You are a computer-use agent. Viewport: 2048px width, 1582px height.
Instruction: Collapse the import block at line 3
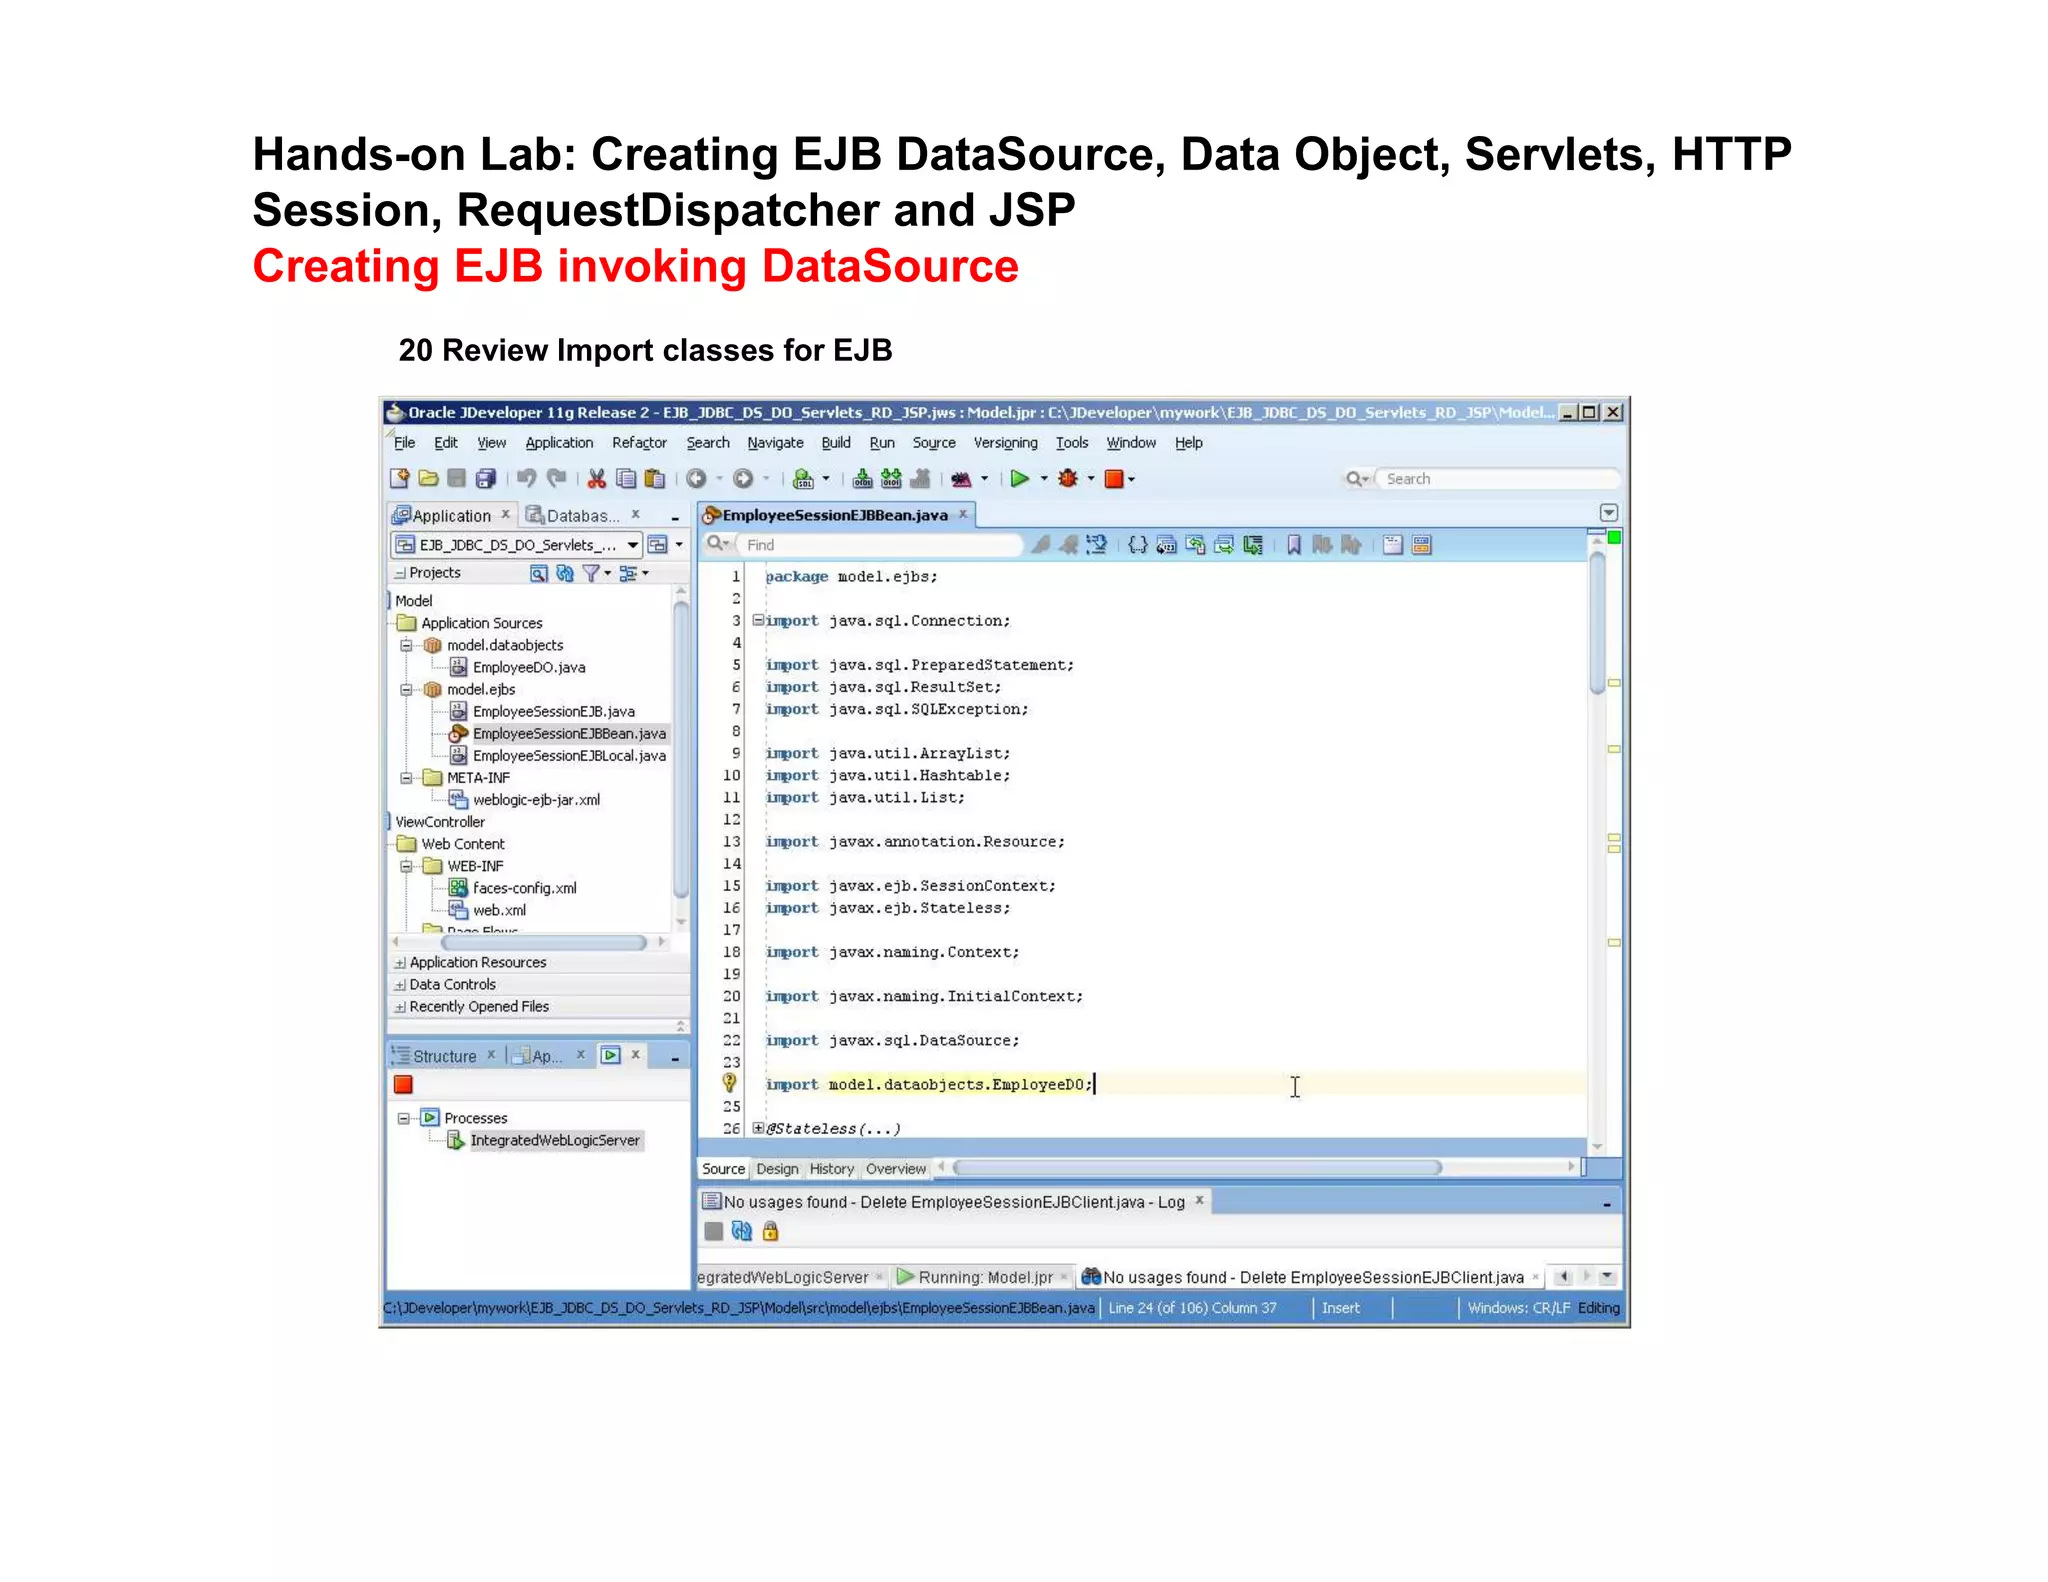point(758,620)
